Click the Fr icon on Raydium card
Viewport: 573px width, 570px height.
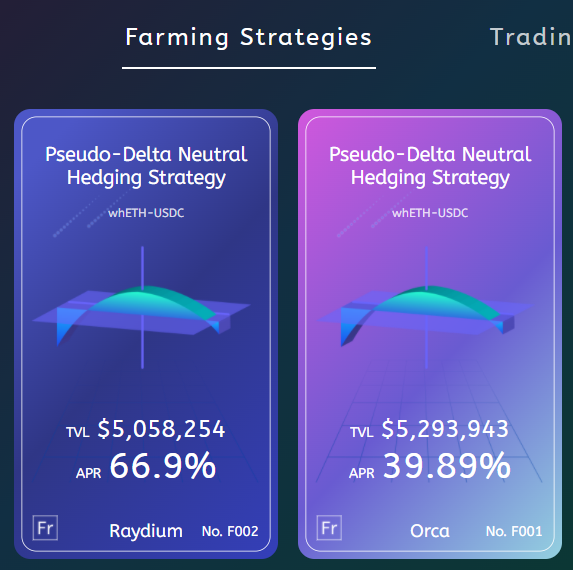pos(45,528)
